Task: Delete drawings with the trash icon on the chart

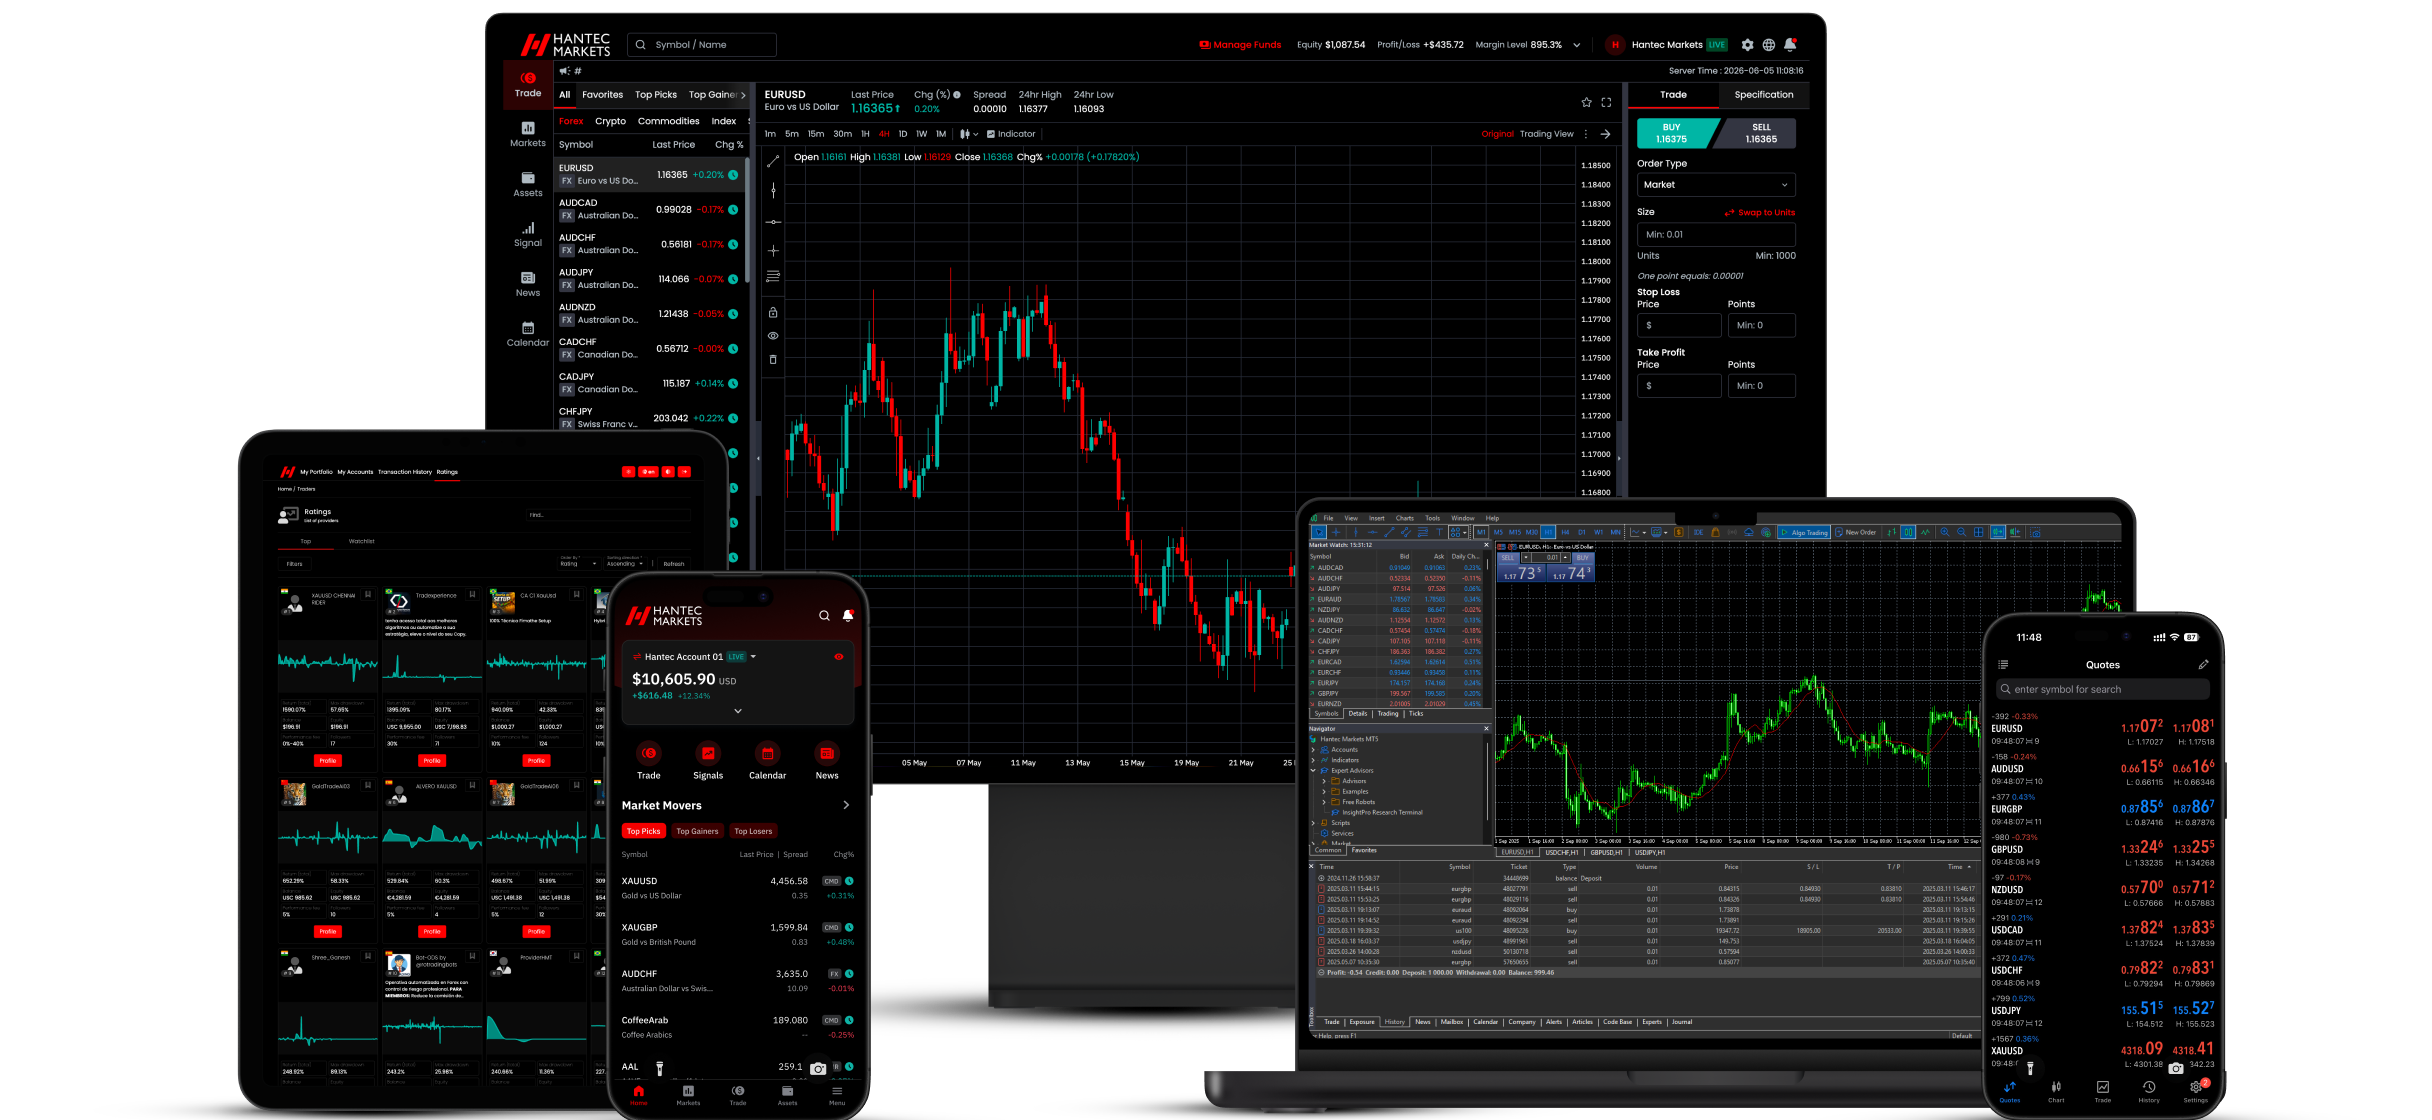Action: [x=773, y=359]
